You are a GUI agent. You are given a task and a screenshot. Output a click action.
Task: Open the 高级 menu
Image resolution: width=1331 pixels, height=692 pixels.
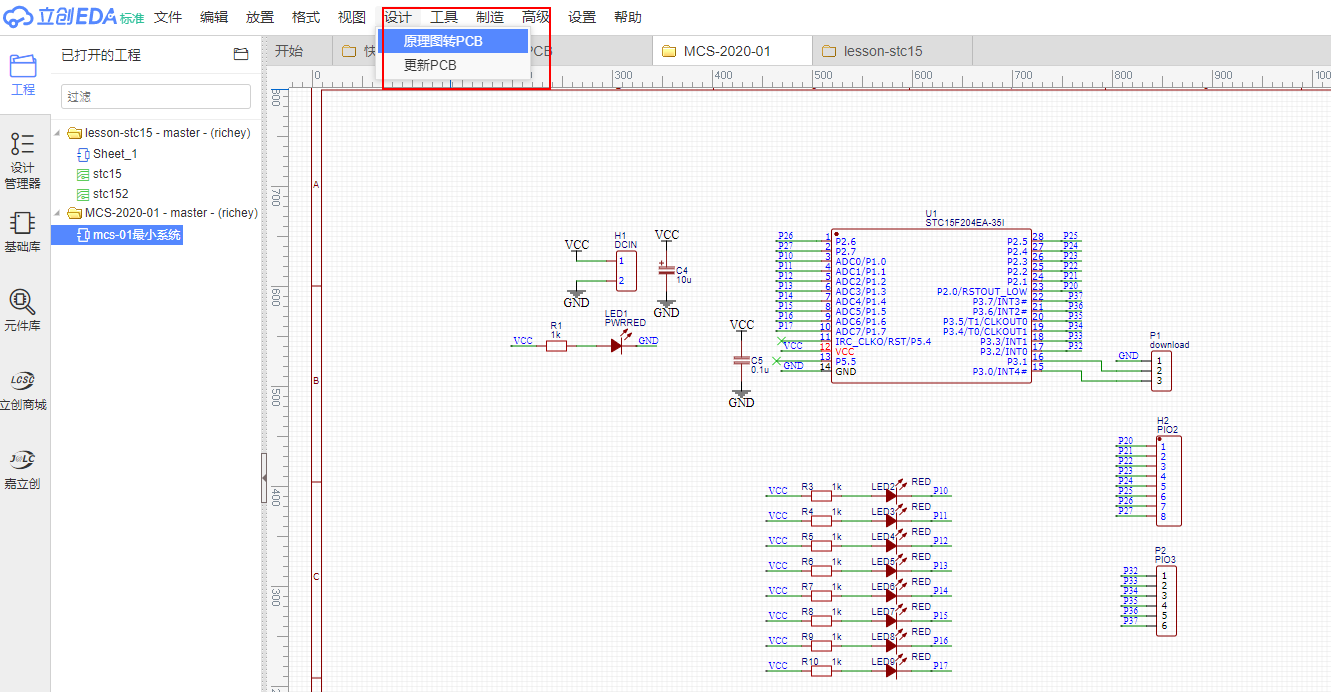[536, 17]
